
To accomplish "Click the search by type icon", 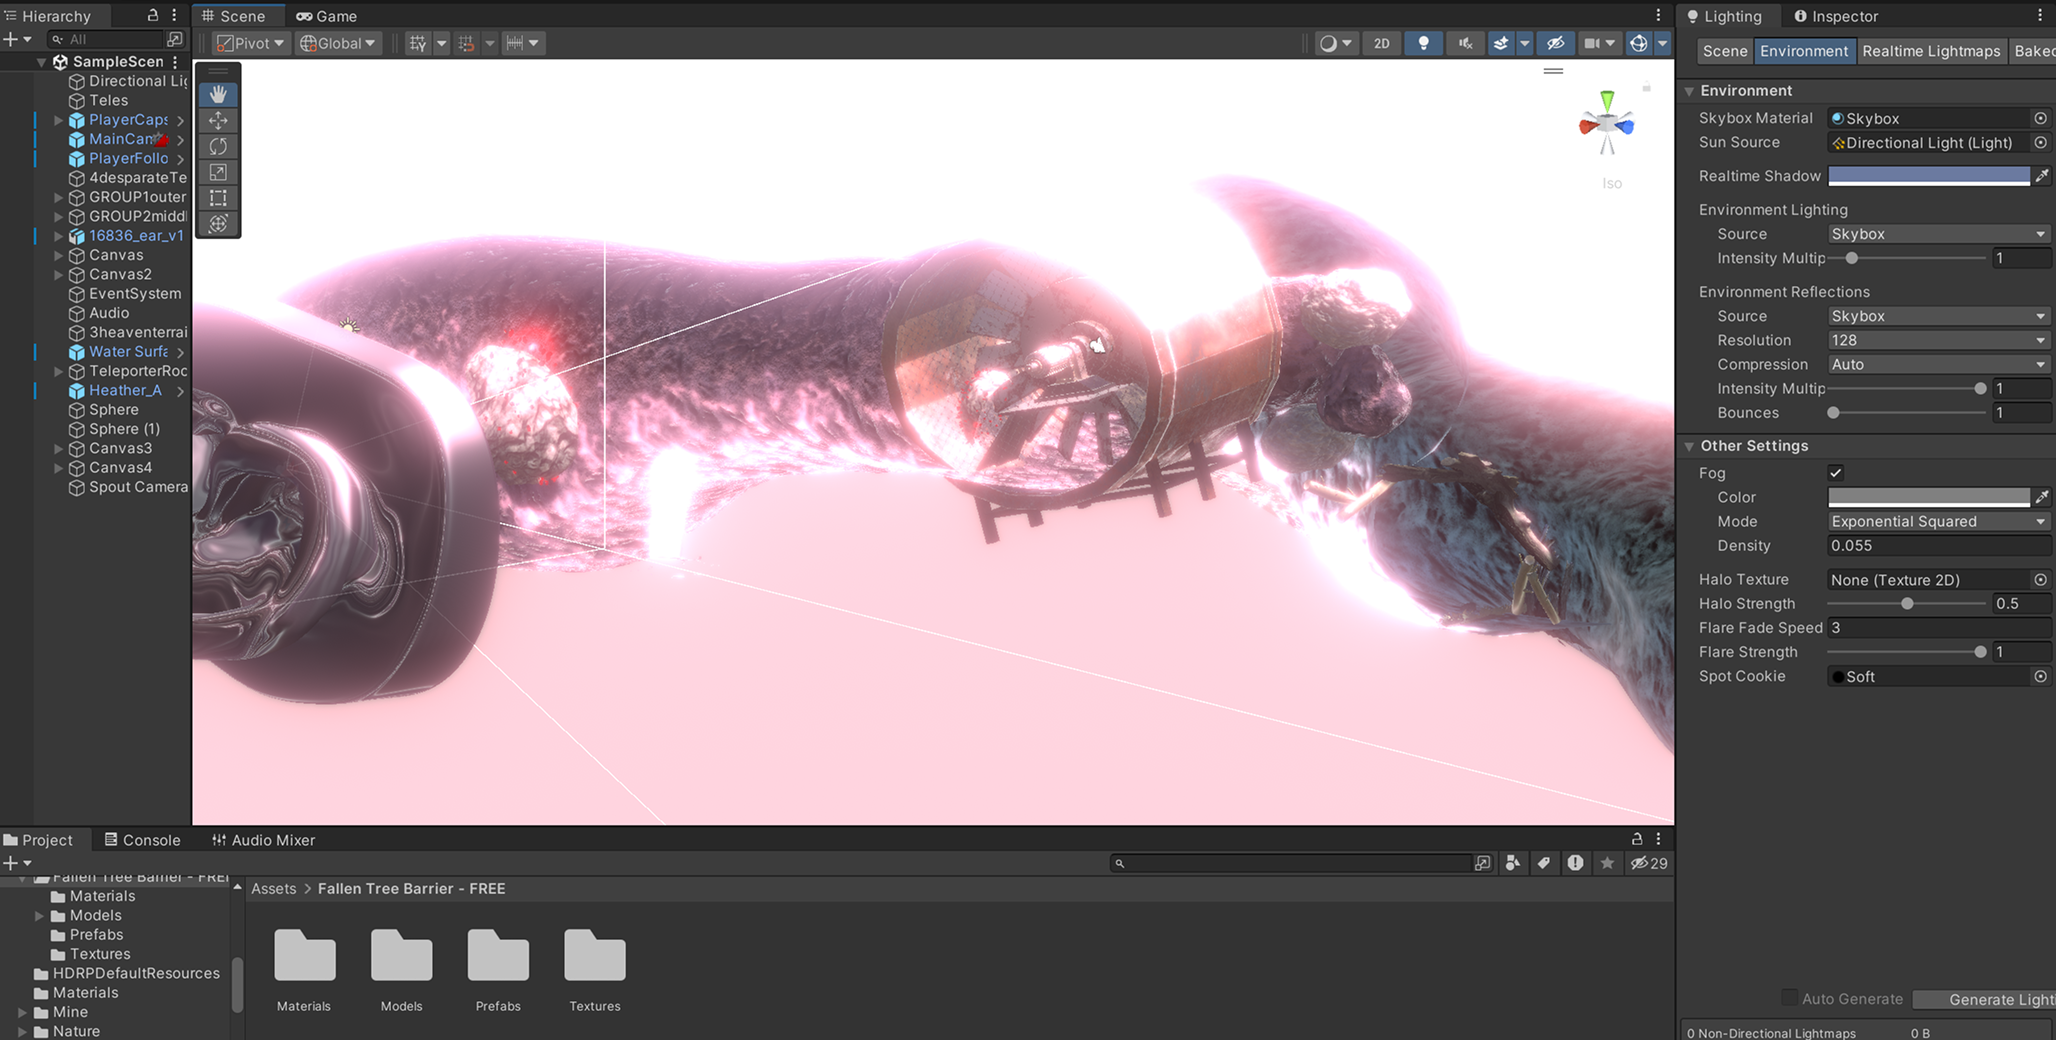I will coord(1513,863).
